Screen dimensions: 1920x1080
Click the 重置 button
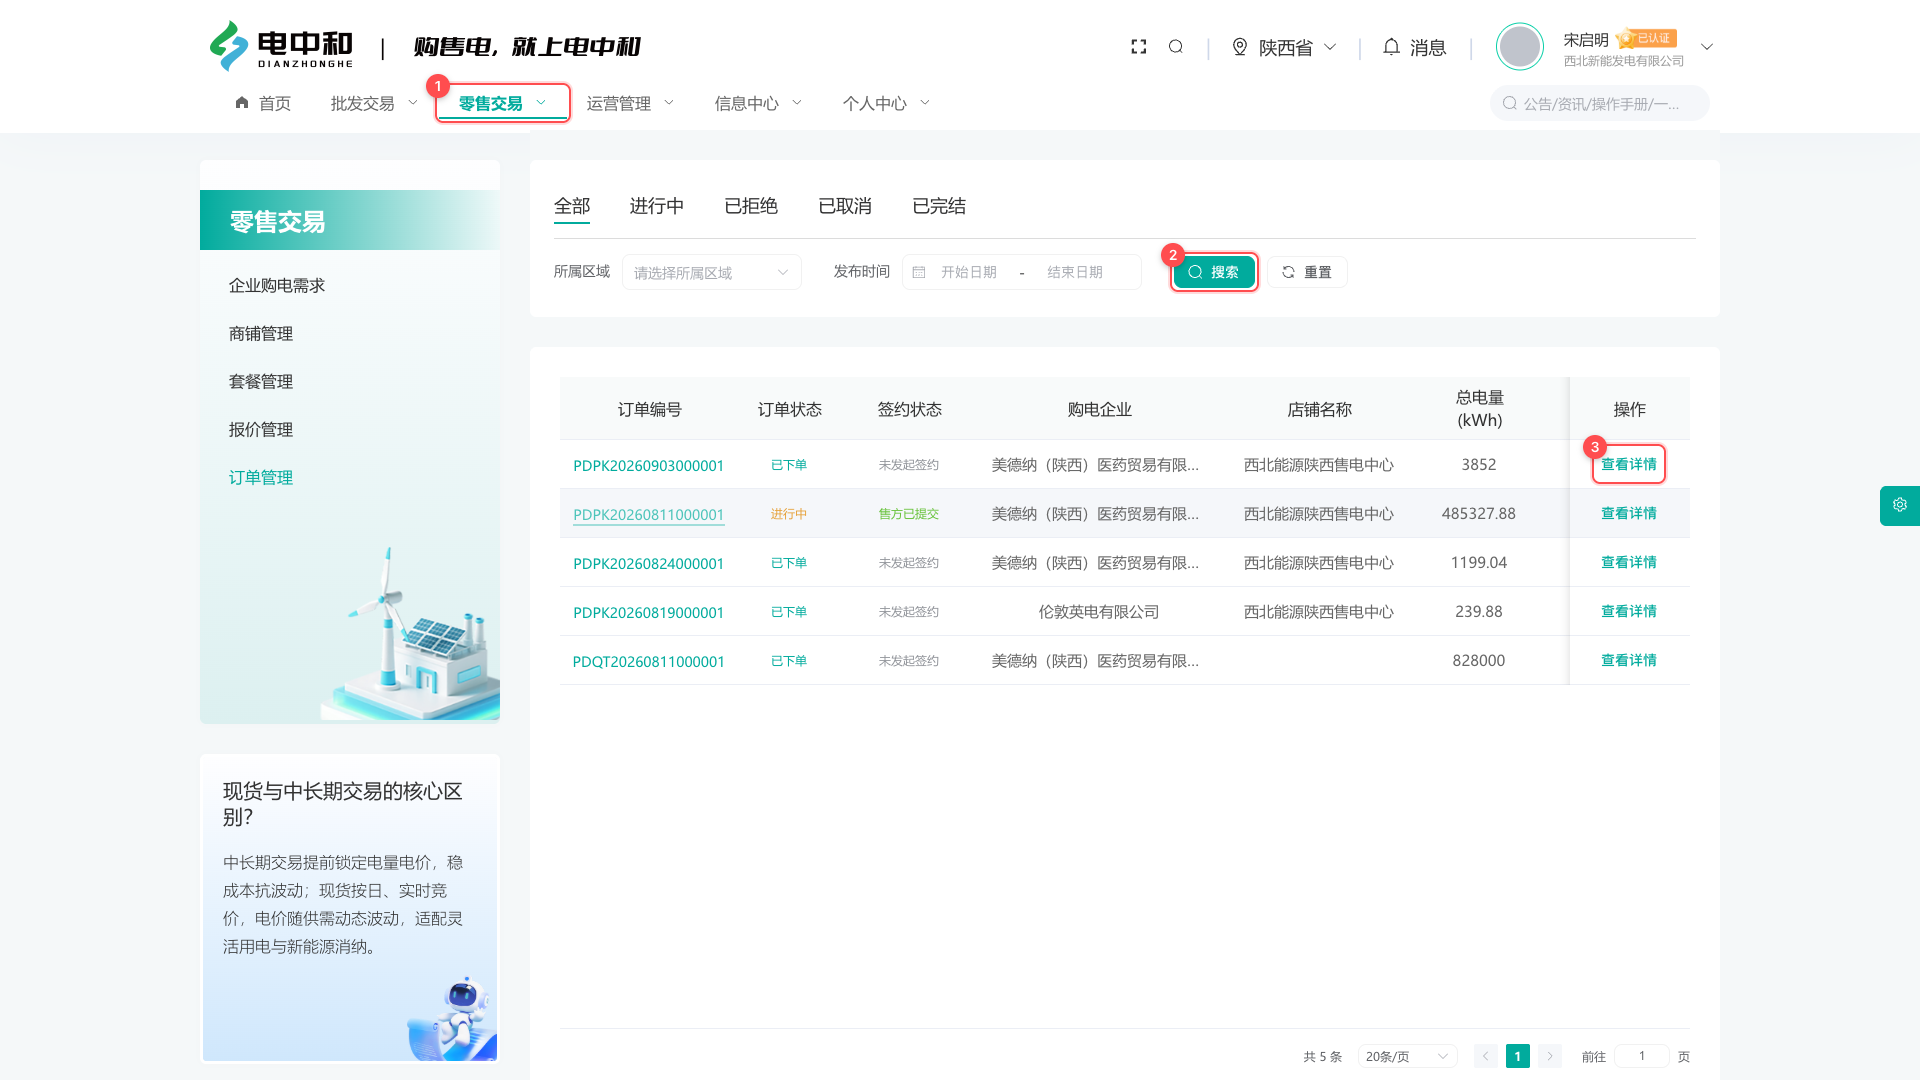coord(1307,272)
